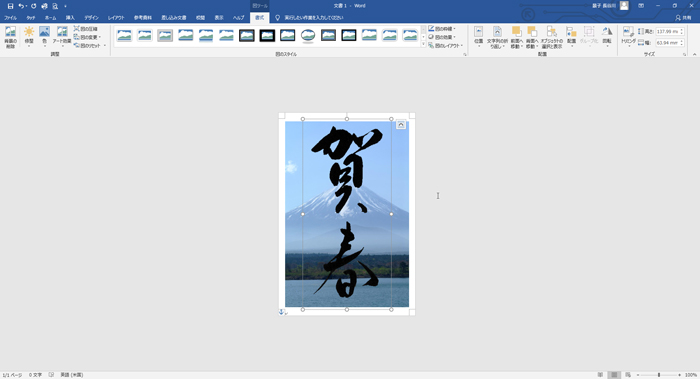700x379 pixels.
Task: Open the File (ファイル) tab
Action: pos(10,18)
